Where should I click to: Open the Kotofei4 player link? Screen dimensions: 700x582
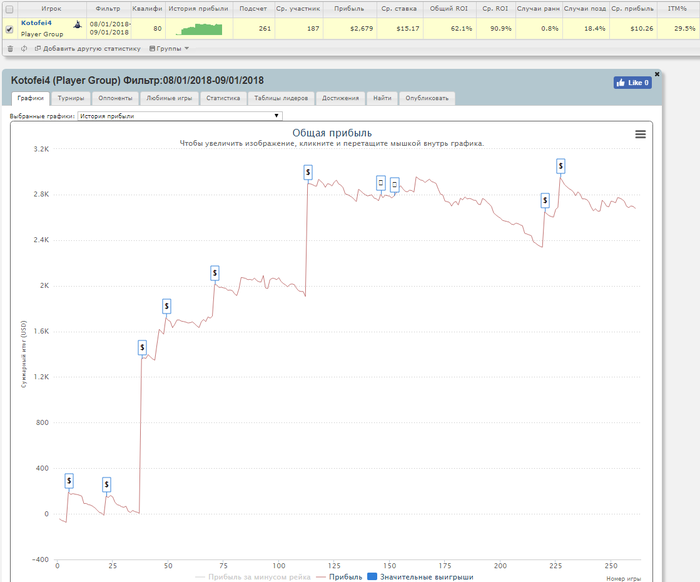click(36, 23)
